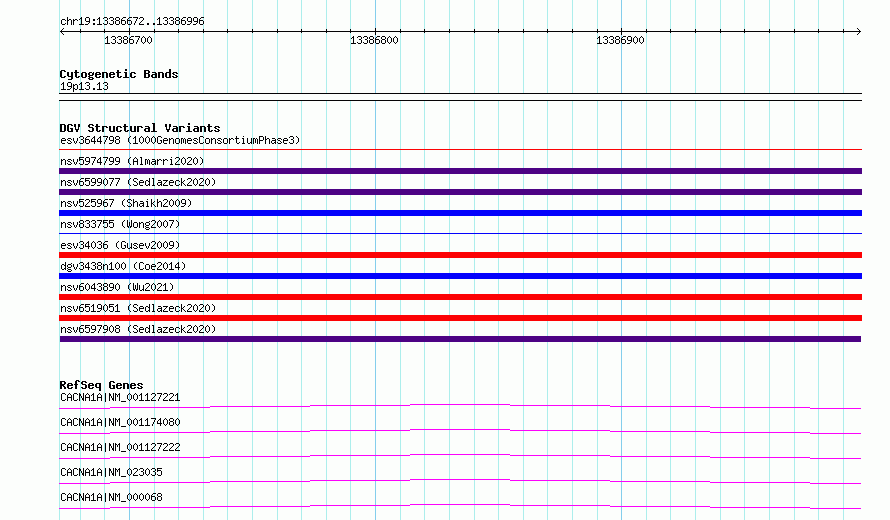Click the red bar under nsv6043890
The image size is (890, 520).
click(460, 297)
